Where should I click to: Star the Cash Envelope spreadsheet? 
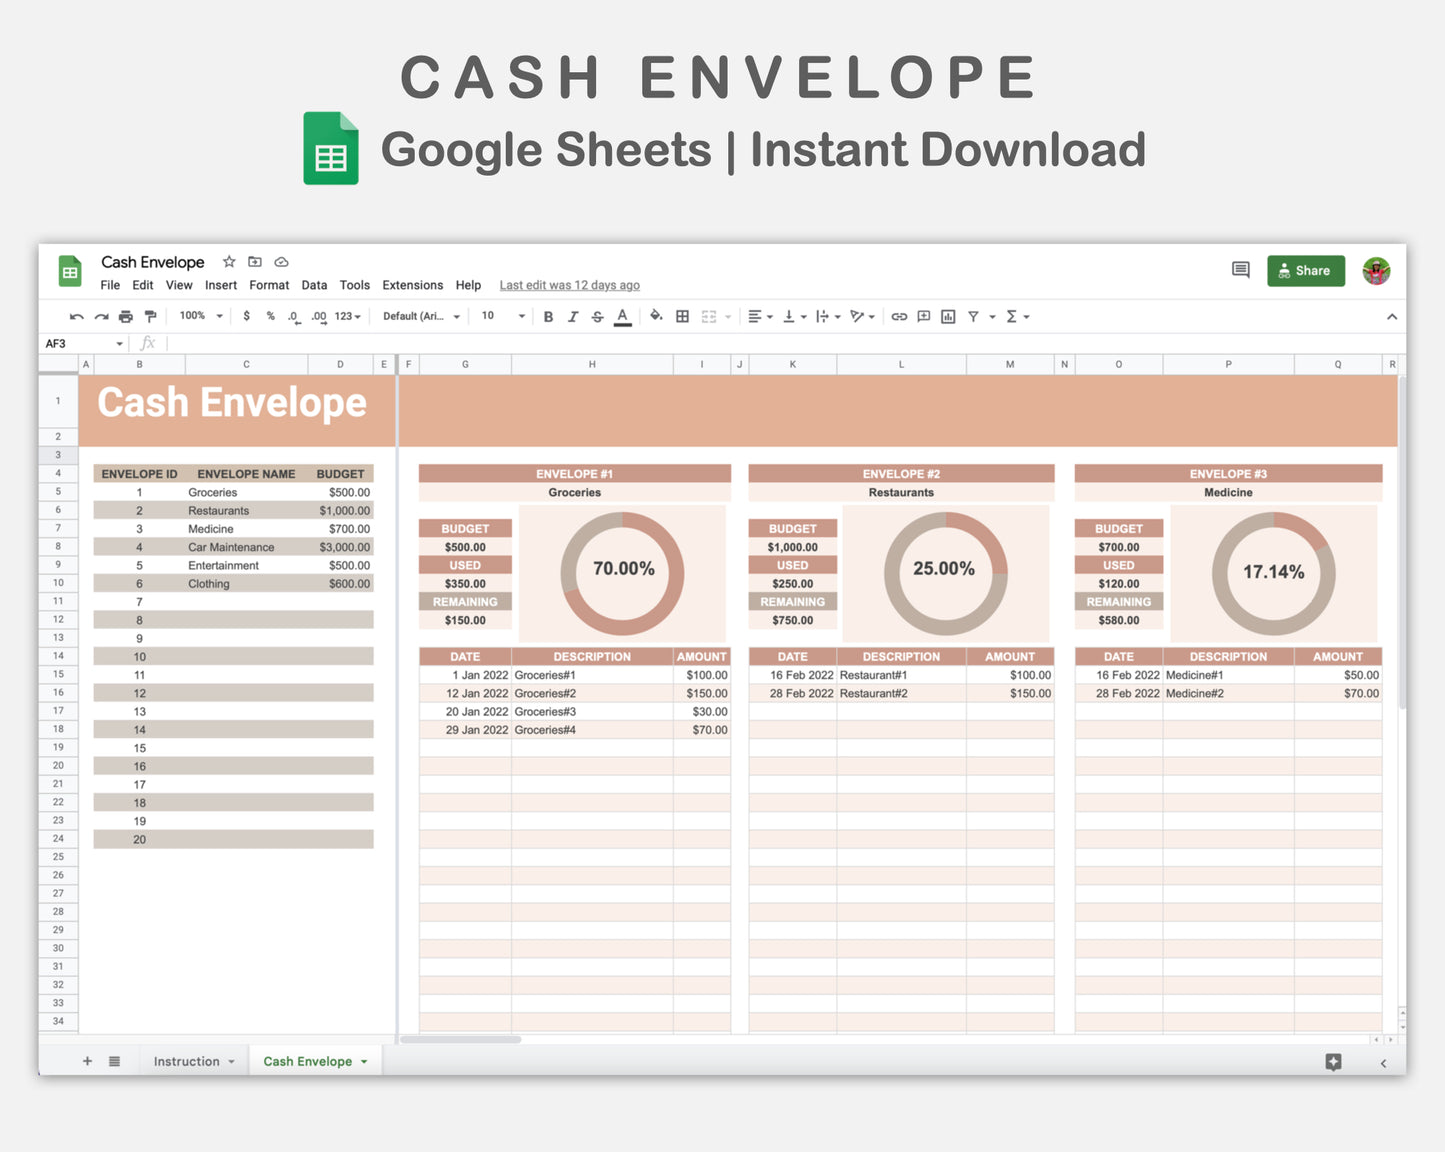click(228, 261)
